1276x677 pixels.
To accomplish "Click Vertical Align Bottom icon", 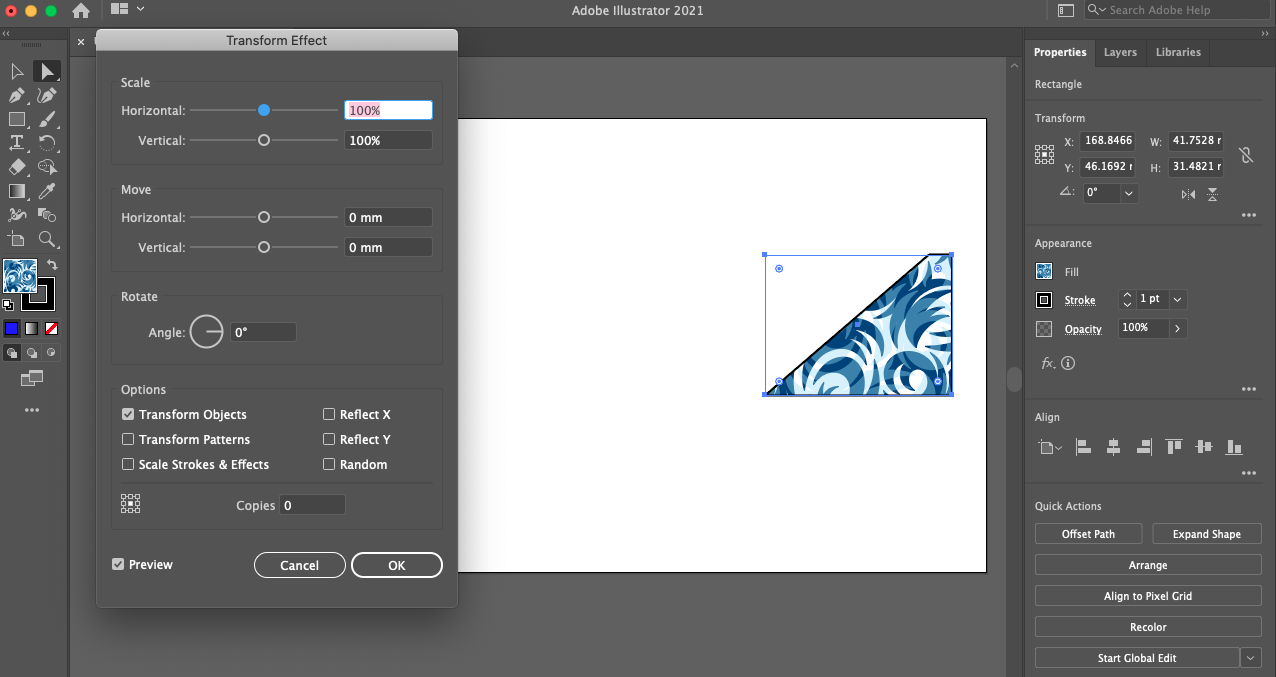I will coord(1234,447).
